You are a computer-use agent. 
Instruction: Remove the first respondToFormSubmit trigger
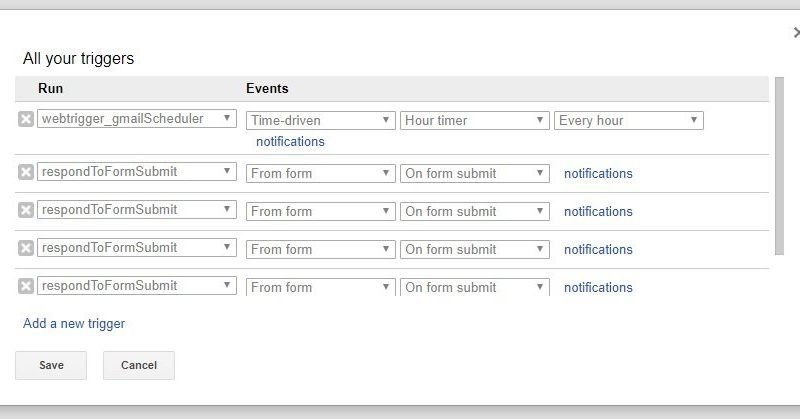tap(26, 172)
